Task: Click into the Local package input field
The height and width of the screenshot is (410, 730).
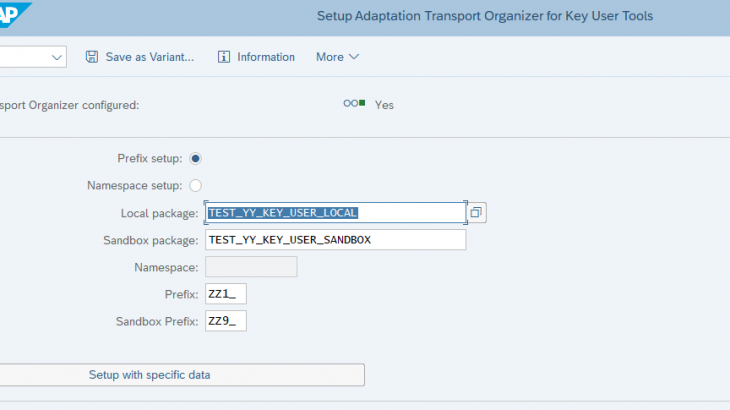Action: 335,213
